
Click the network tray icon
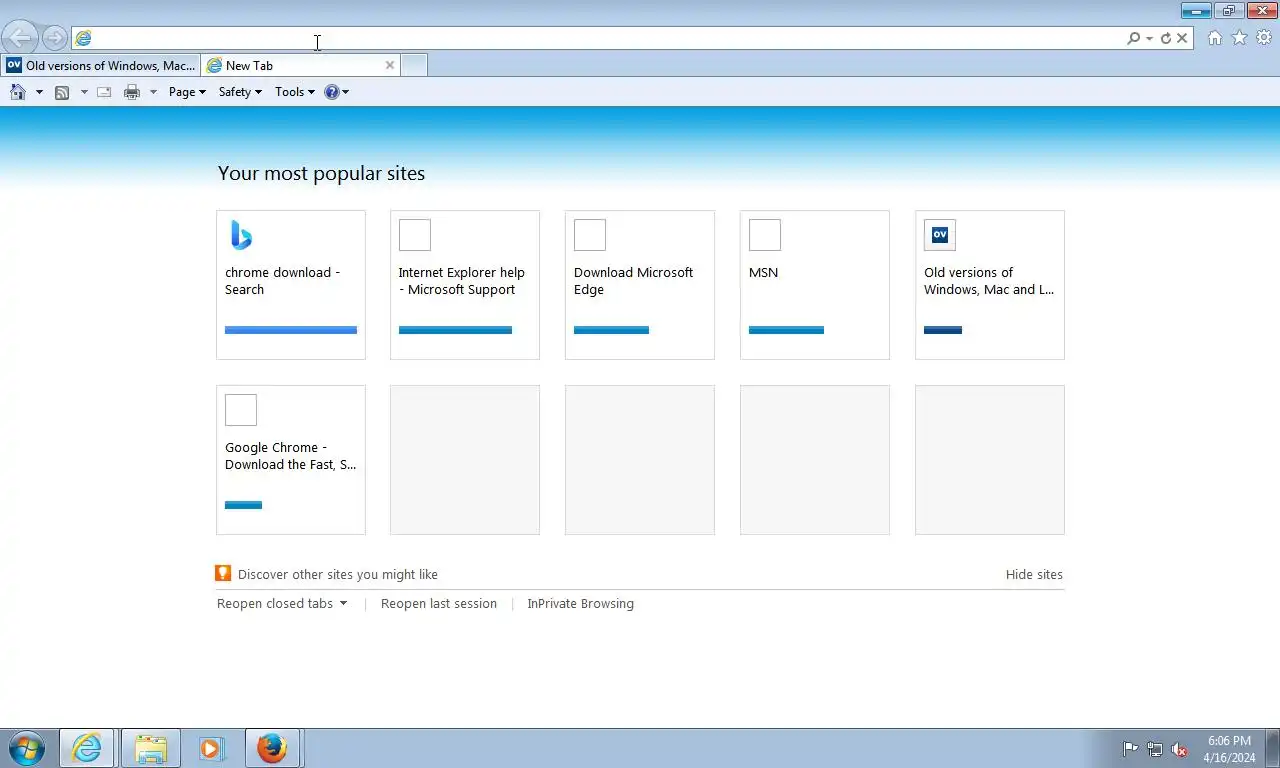pyautogui.click(x=1155, y=749)
